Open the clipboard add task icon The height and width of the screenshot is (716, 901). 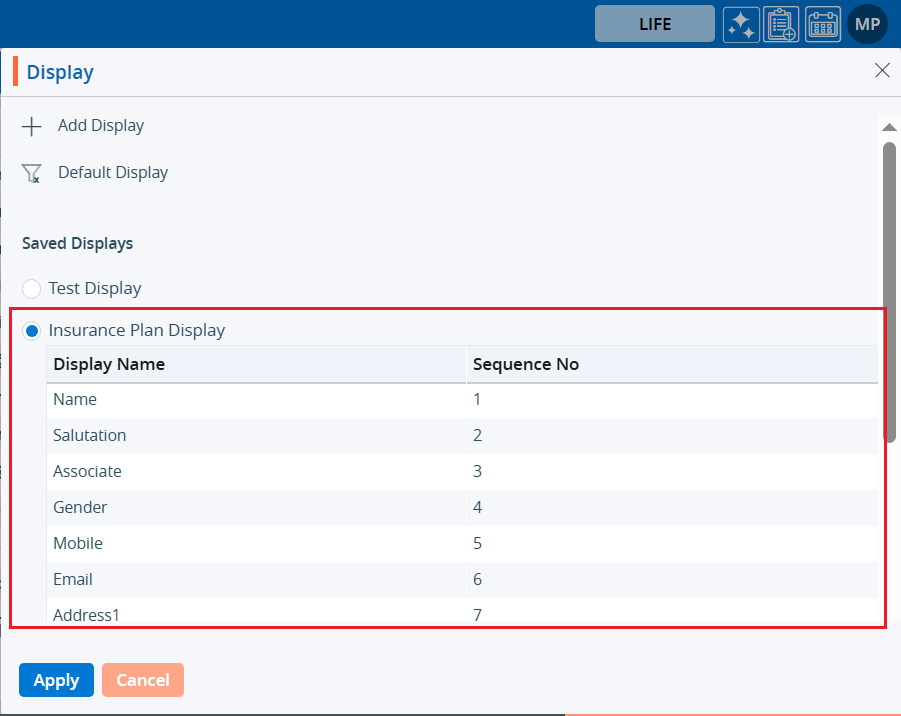point(781,25)
